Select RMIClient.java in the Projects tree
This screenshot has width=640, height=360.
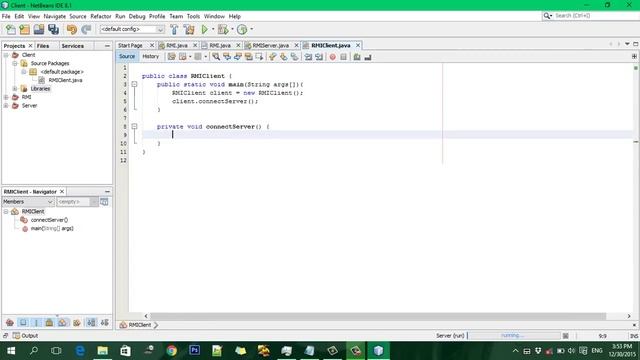point(65,80)
